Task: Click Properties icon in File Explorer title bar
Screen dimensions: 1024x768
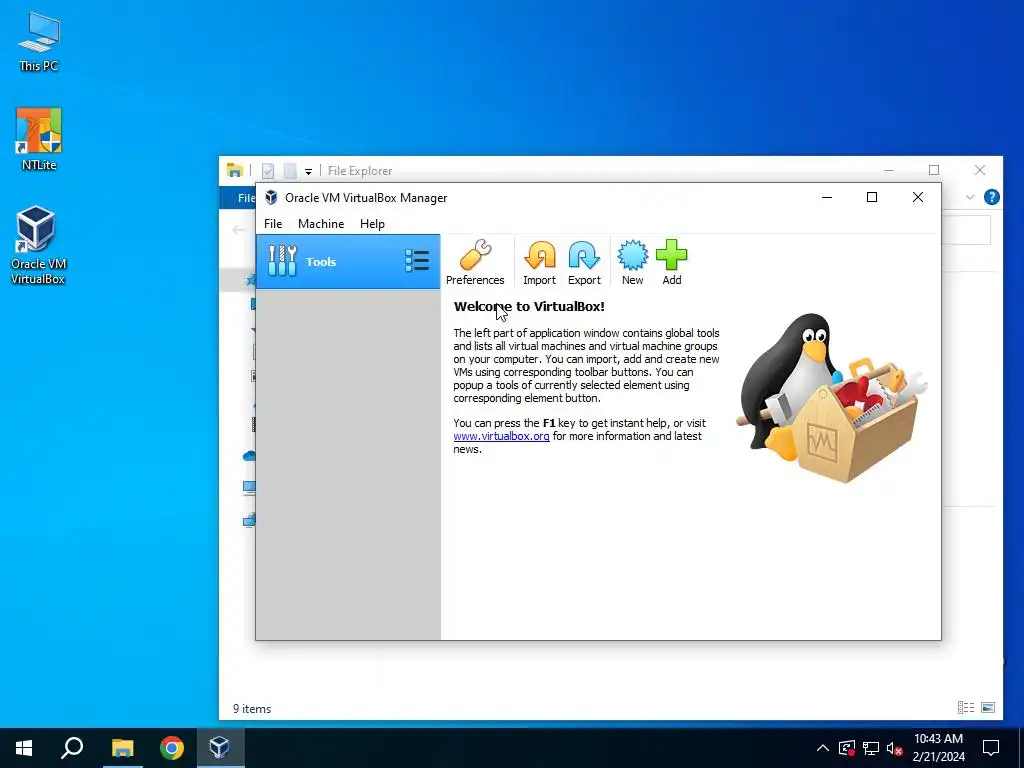Action: click(268, 171)
